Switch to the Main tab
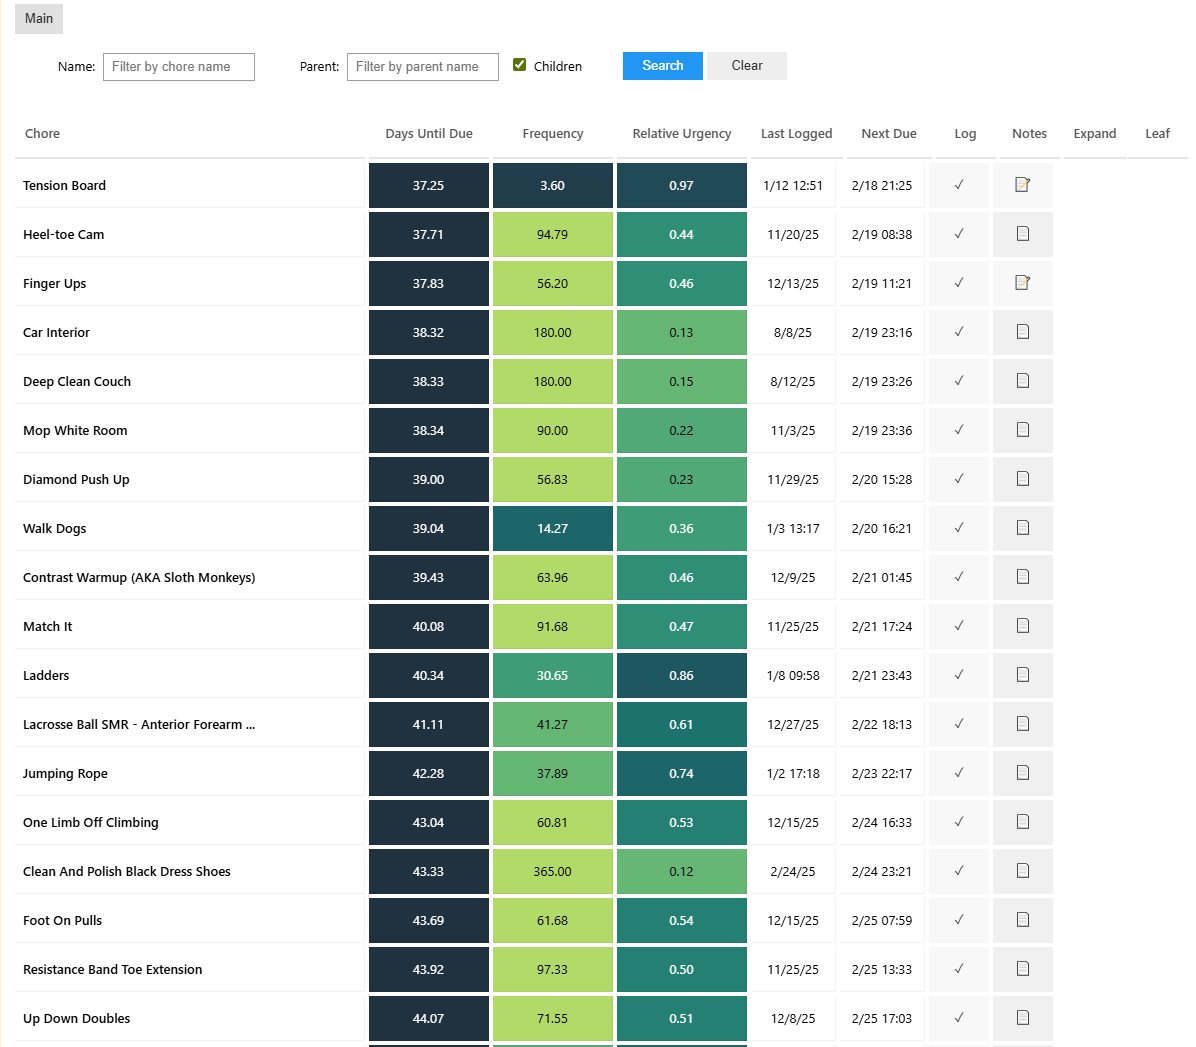This screenshot has height=1047, width=1196. click(x=38, y=18)
